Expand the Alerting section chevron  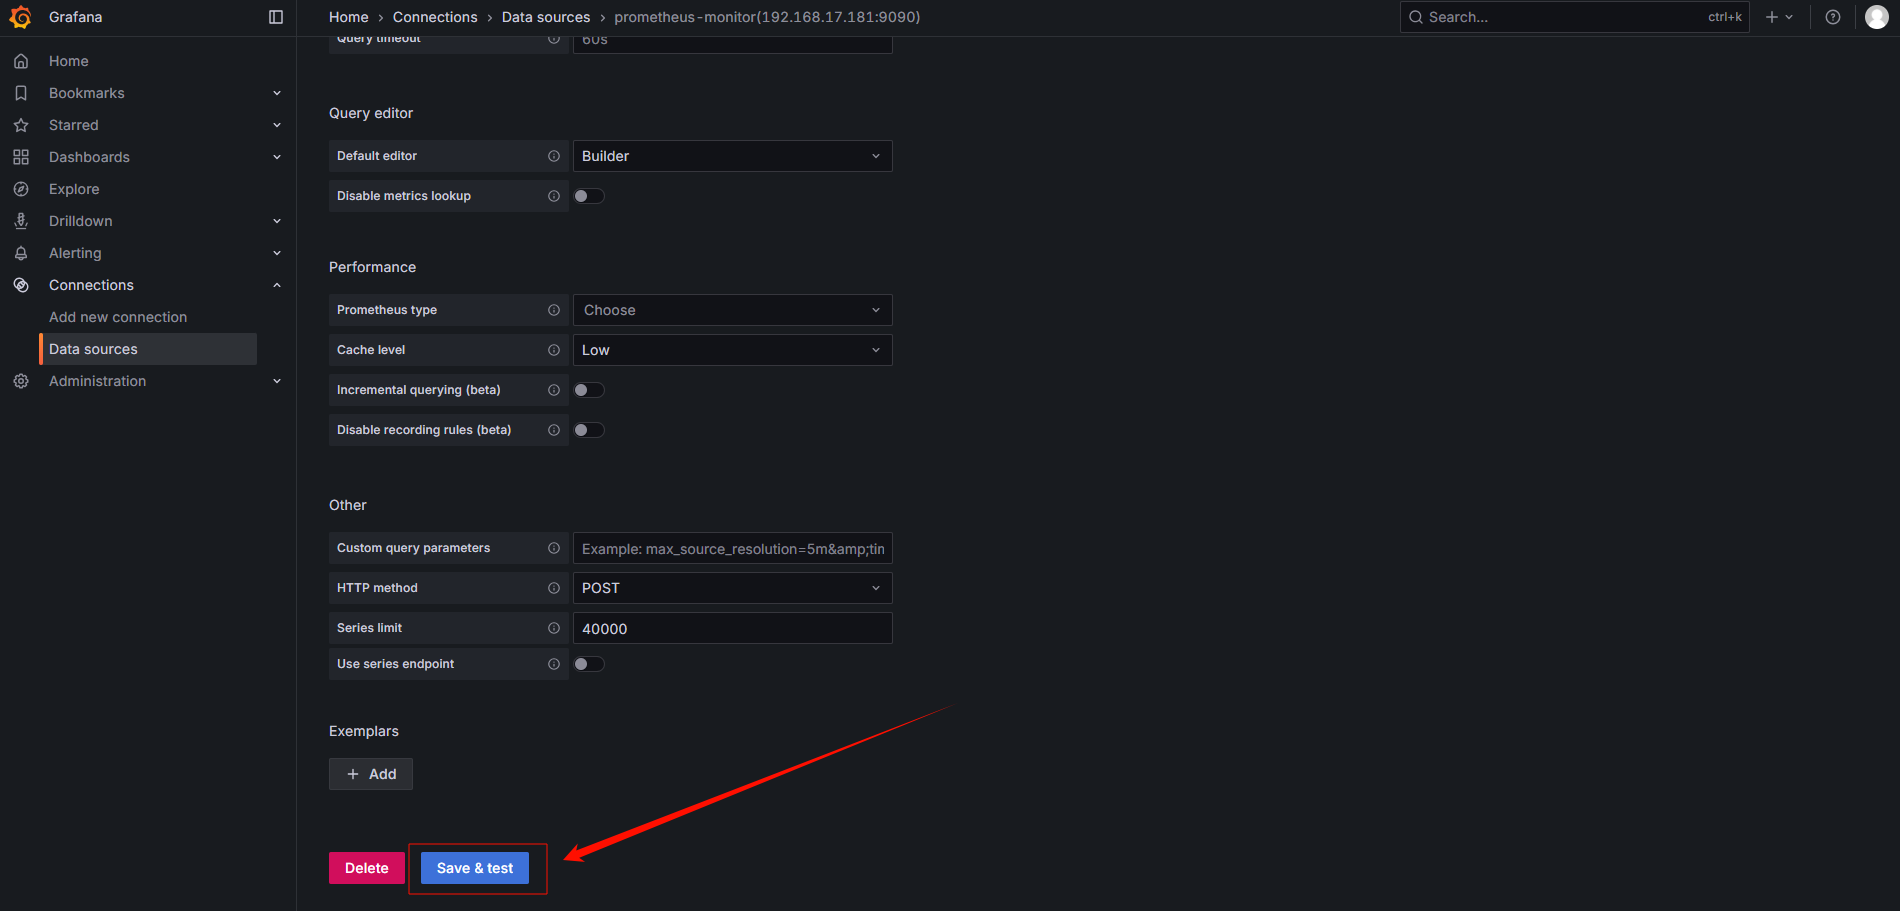coord(277,253)
